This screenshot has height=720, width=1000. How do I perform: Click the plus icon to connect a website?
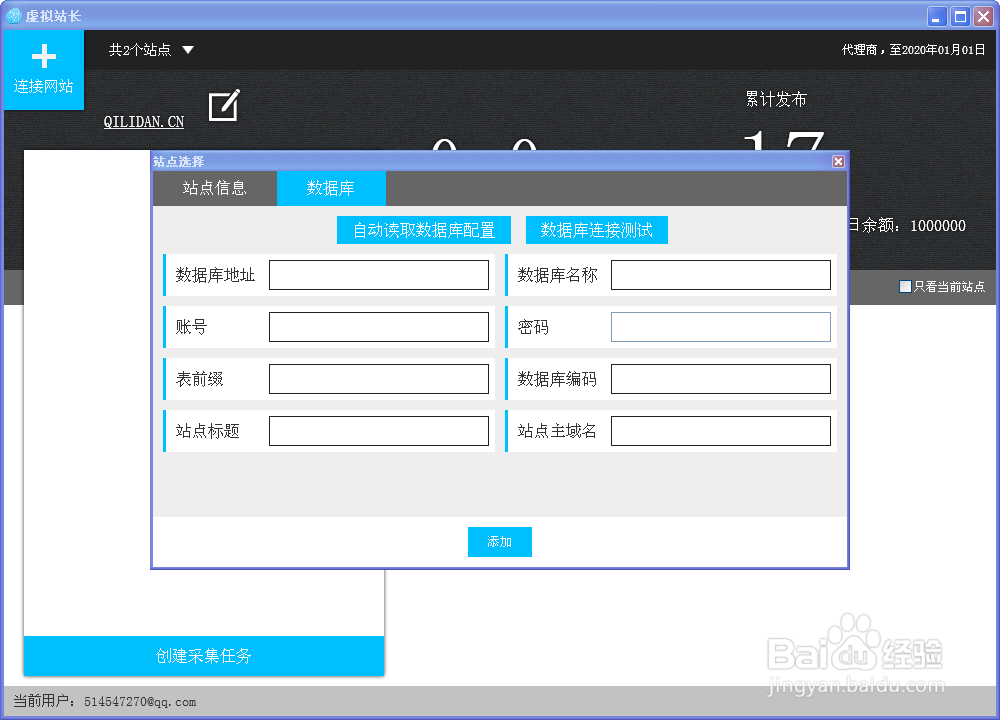44,57
